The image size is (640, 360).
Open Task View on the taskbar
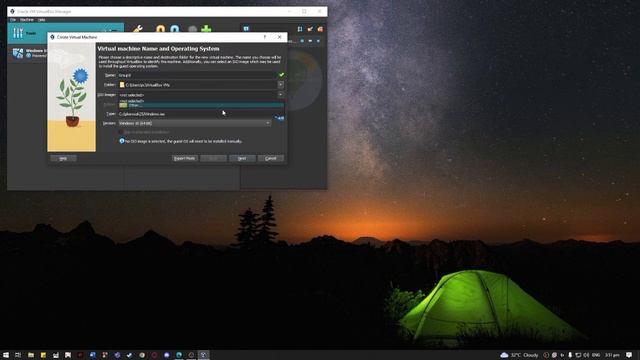point(18,355)
